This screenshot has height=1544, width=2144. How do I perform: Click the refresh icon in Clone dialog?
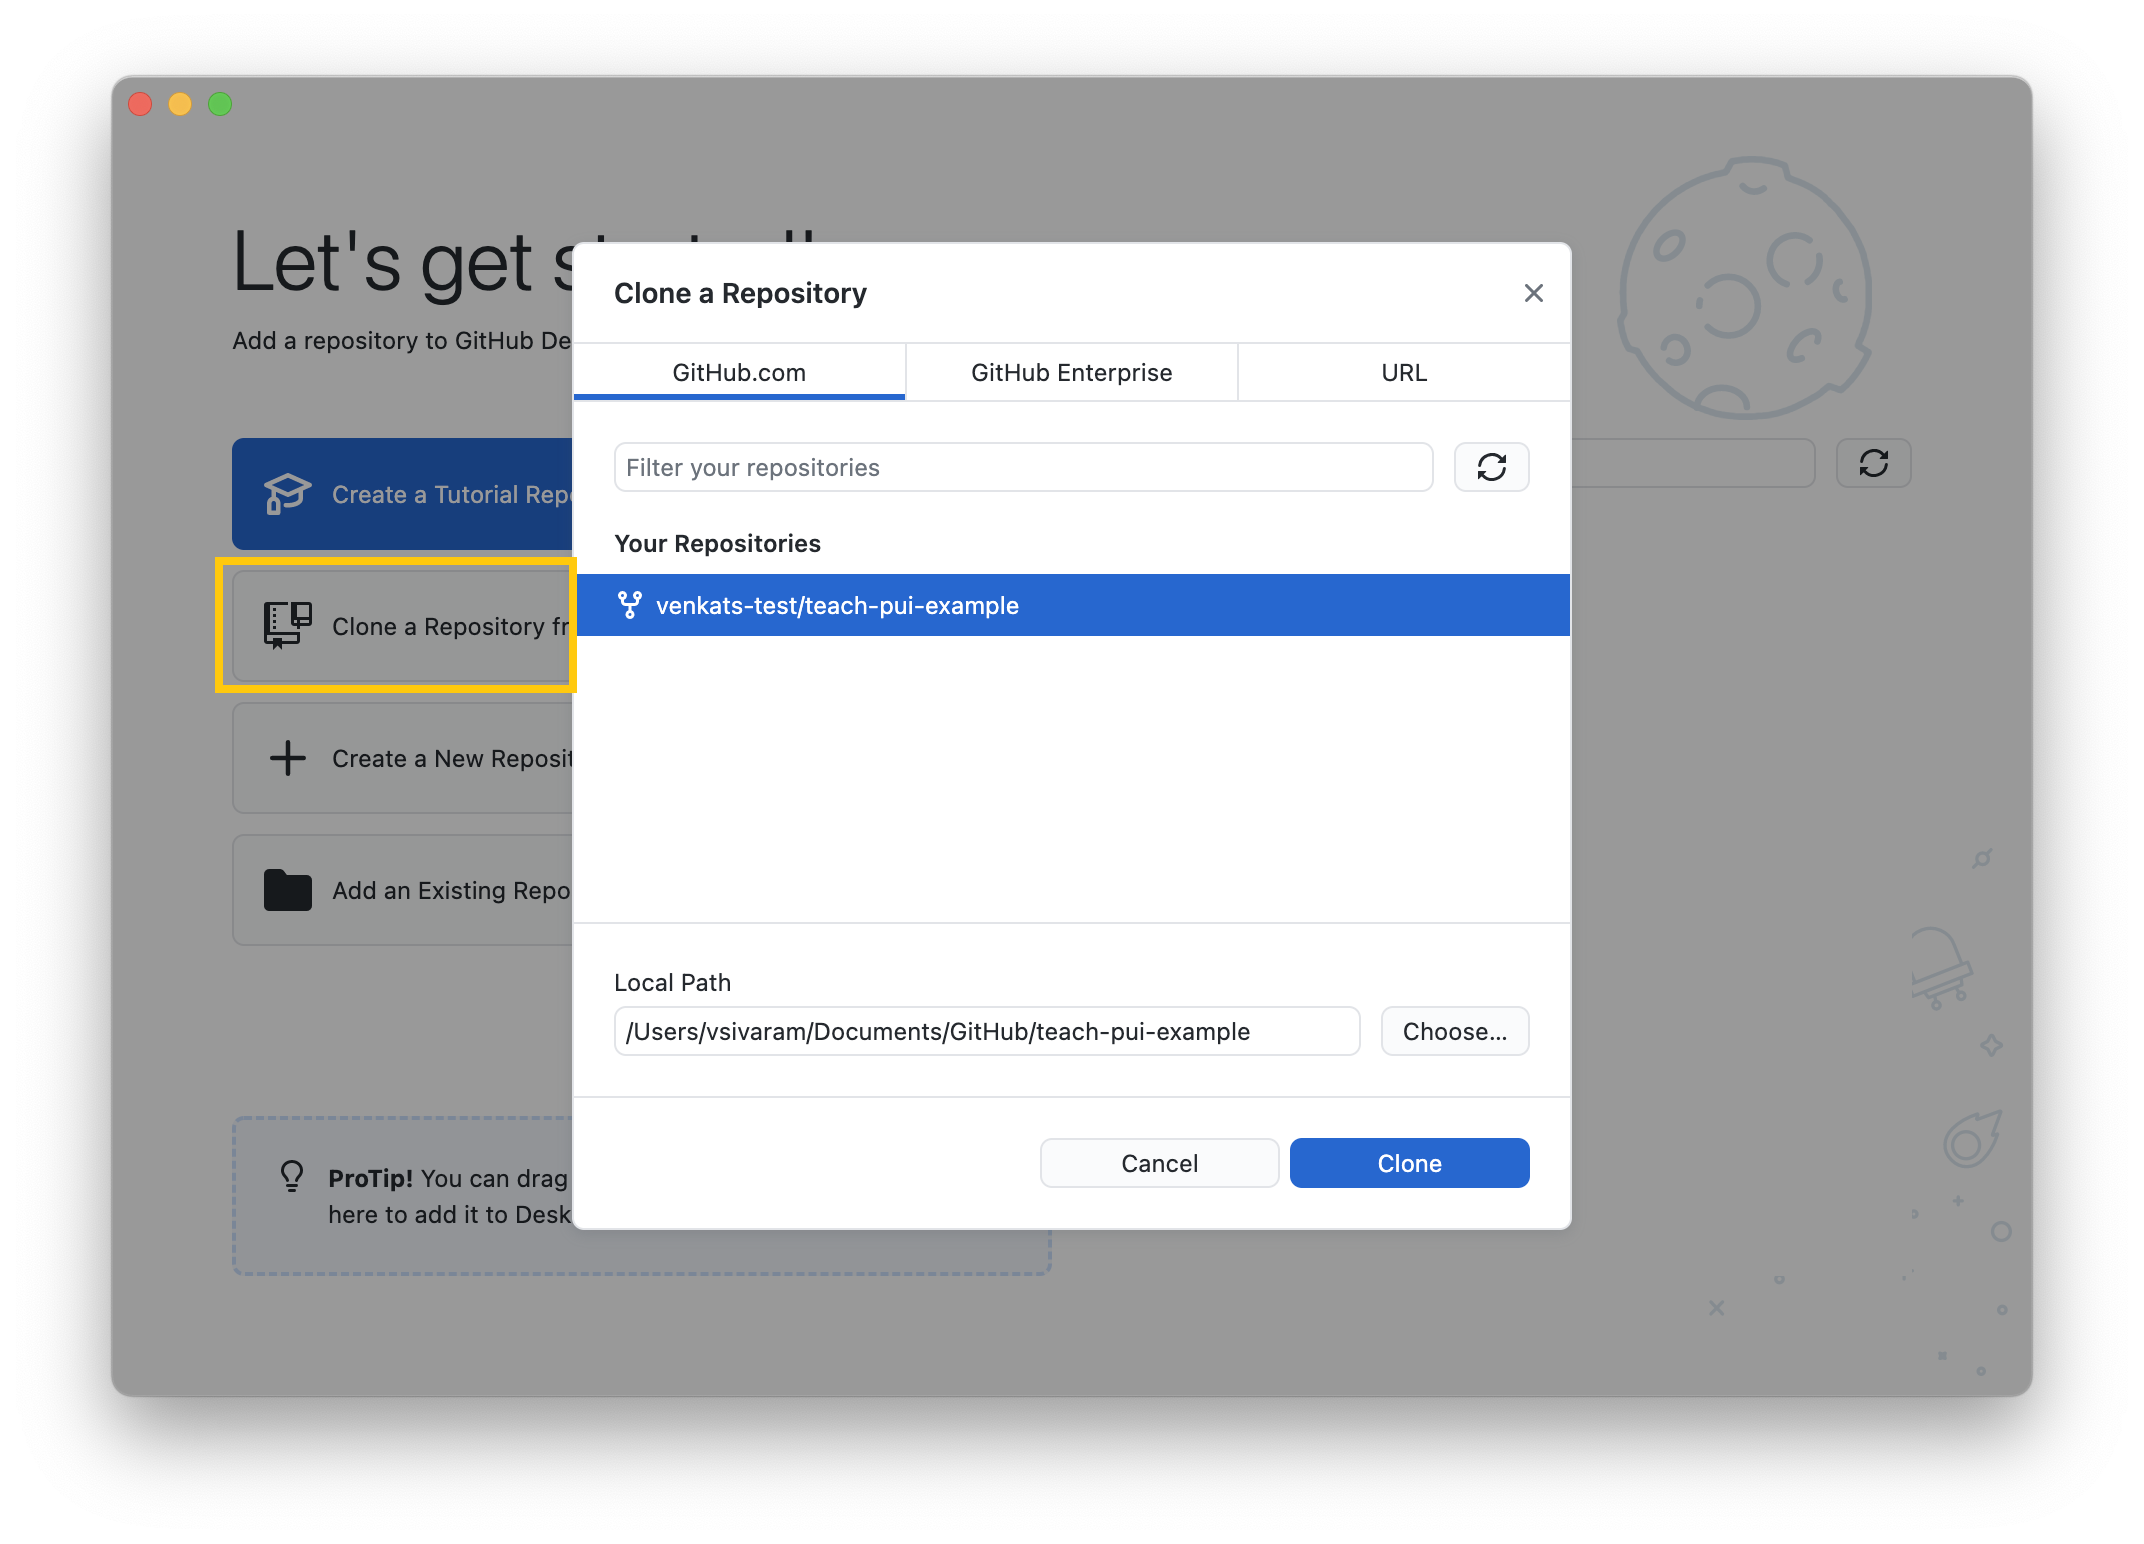pos(1491,466)
